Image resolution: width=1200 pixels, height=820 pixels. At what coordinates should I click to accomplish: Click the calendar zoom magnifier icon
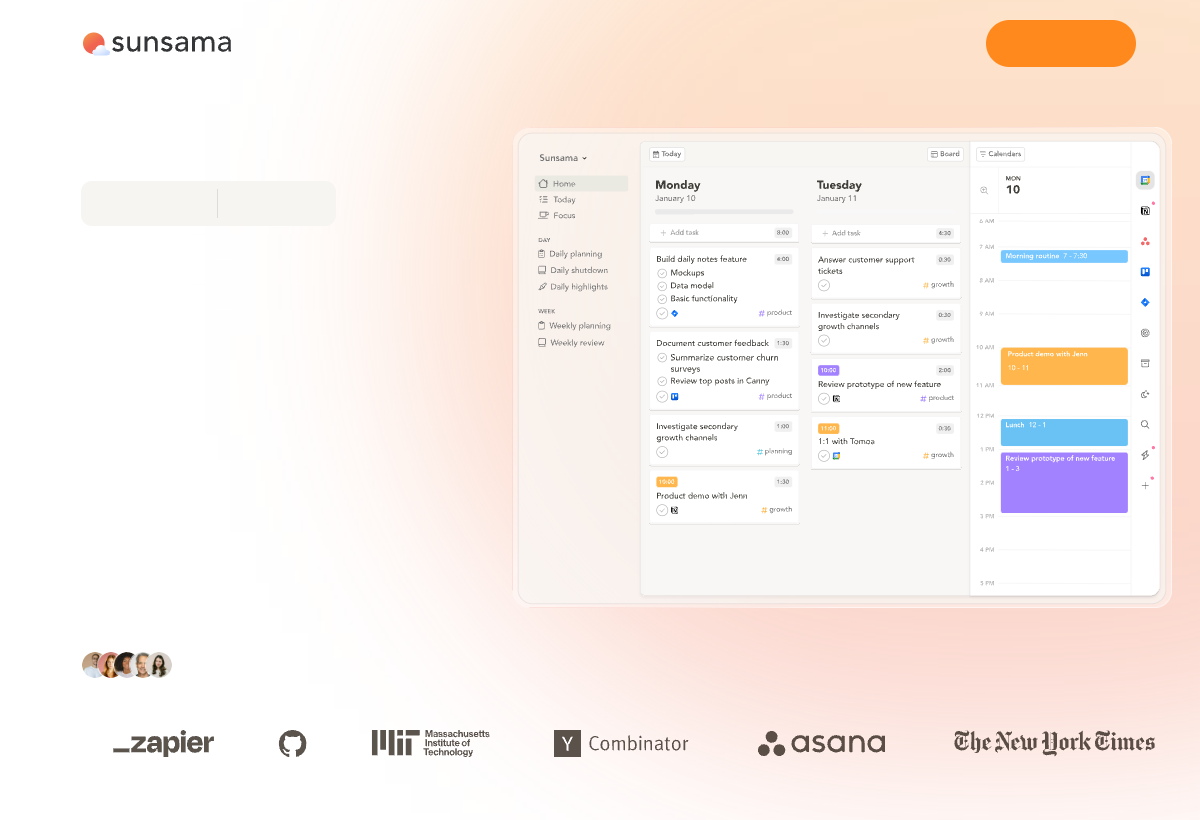pyautogui.click(x=984, y=190)
